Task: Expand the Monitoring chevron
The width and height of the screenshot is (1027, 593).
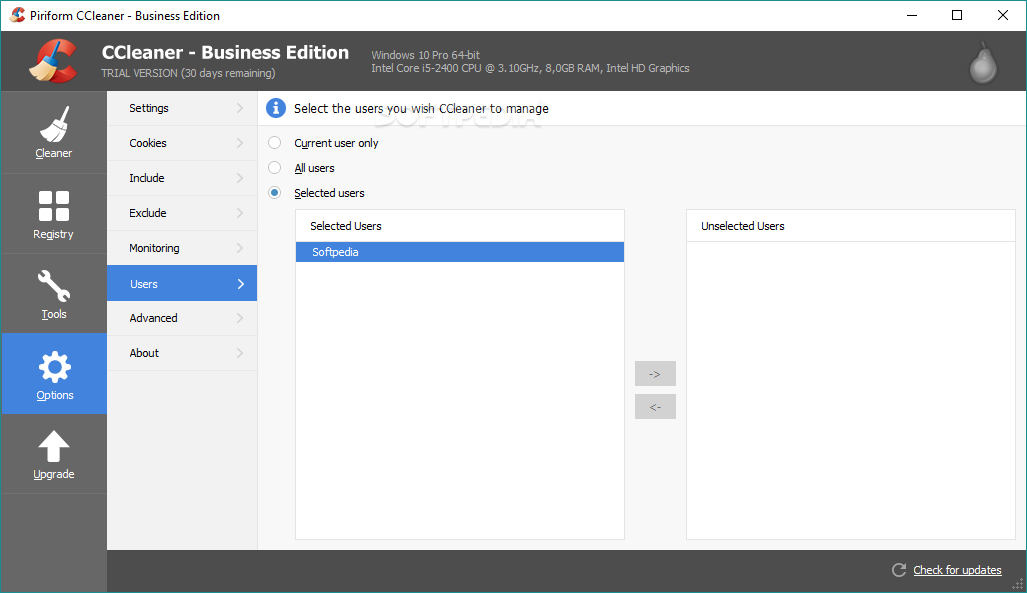Action: [240, 248]
